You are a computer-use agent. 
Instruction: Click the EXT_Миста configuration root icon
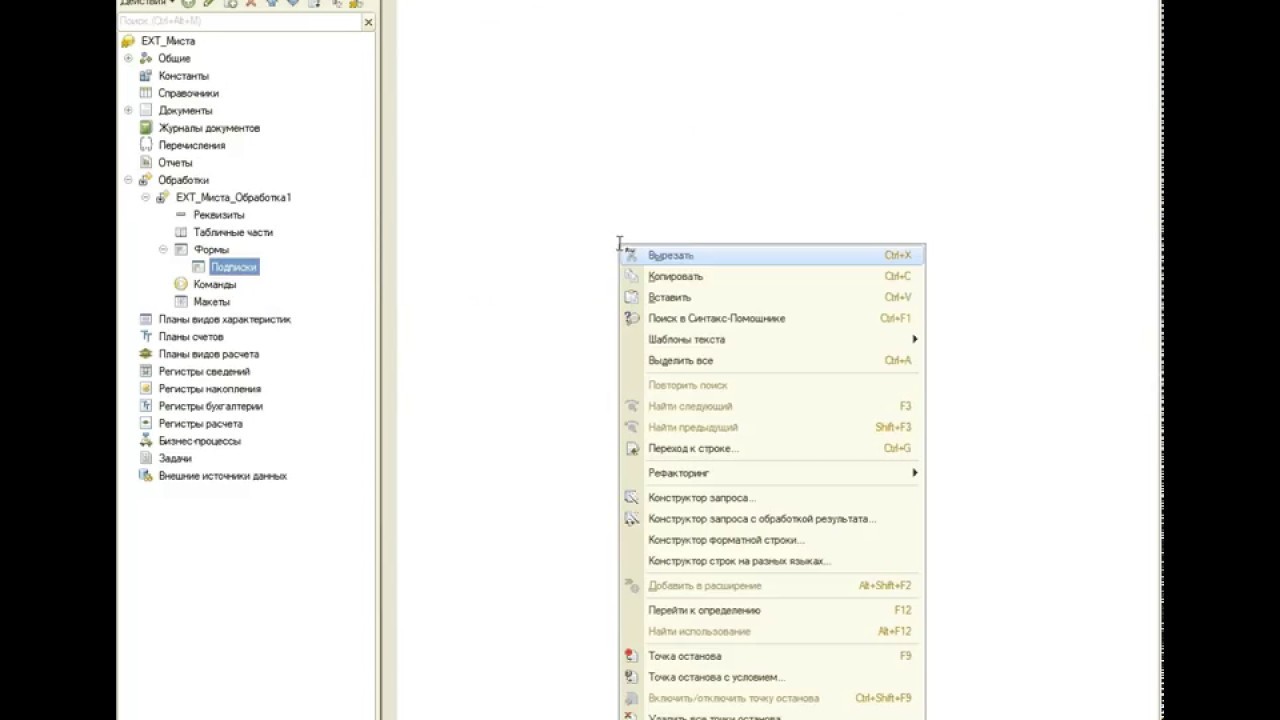(128, 41)
